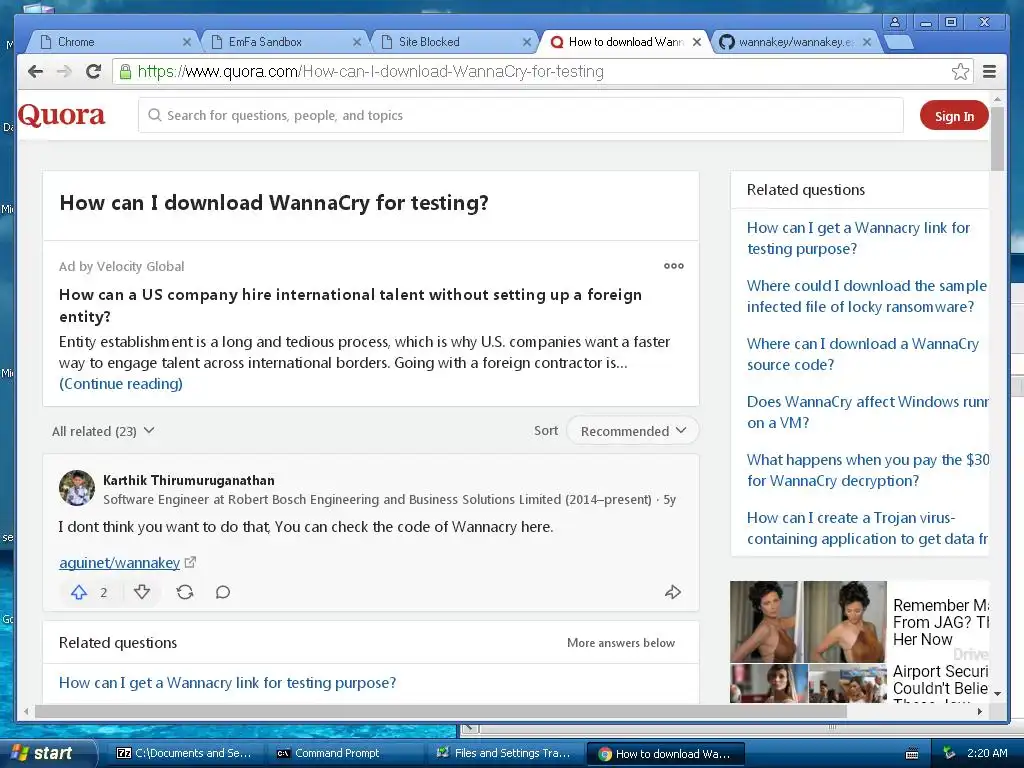The height and width of the screenshot is (768, 1024).
Task: Click the scroll down arrow button
Action: pos(997,694)
